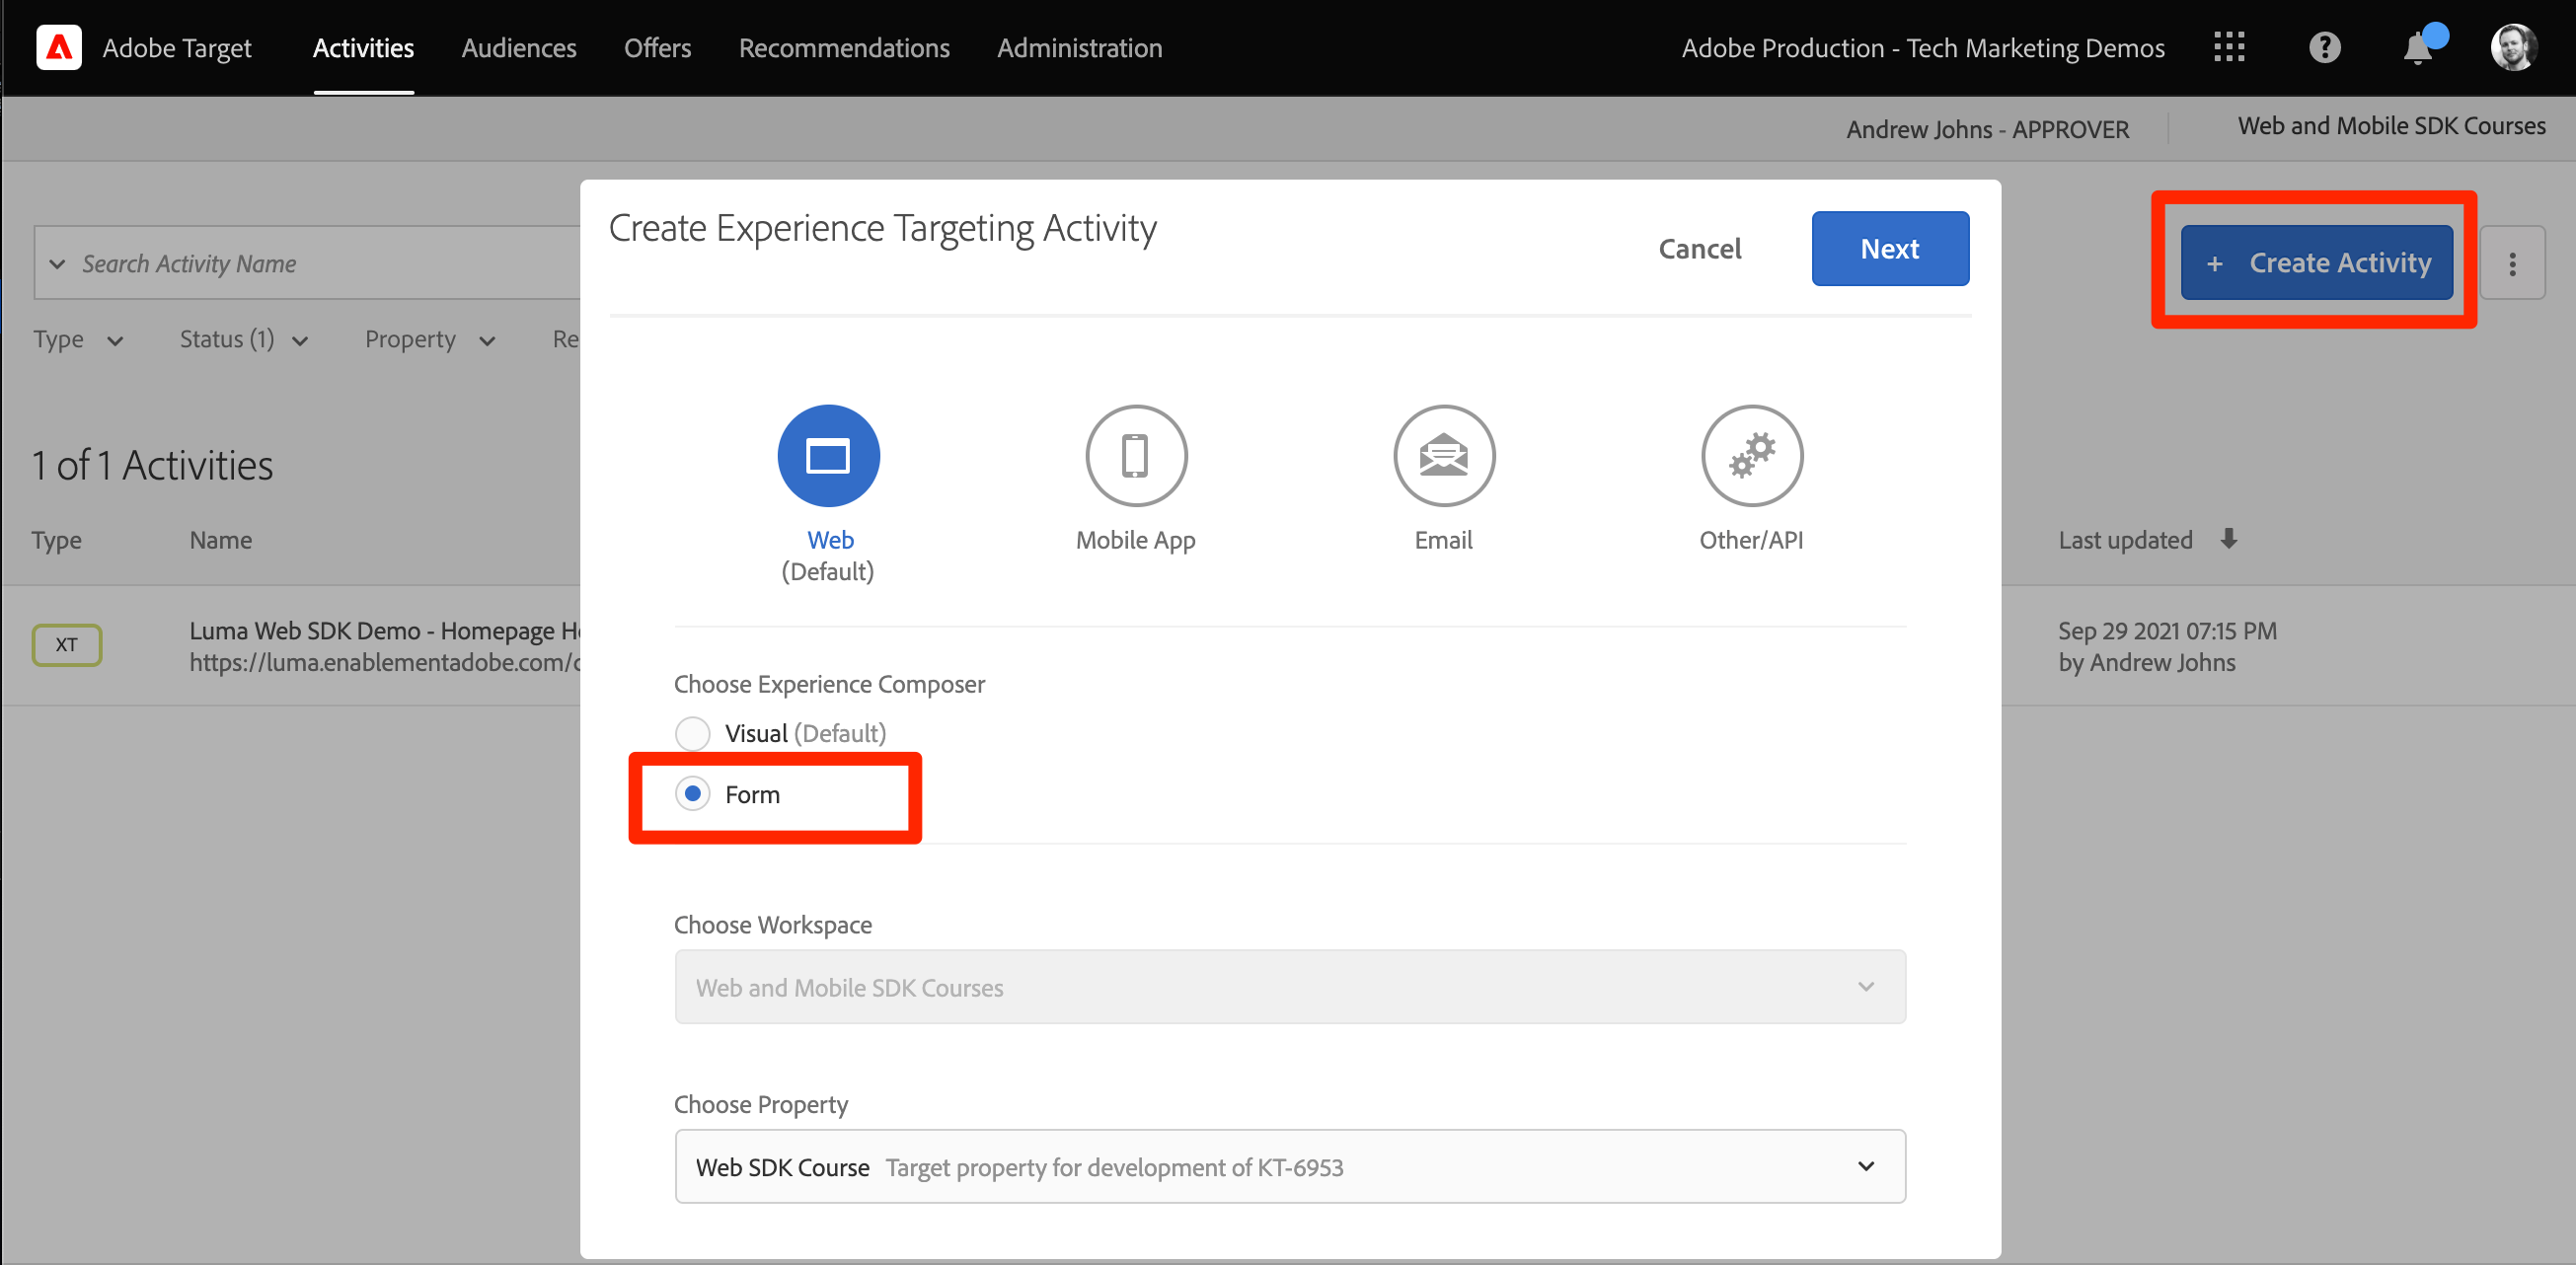
Task: Choose the Other/API gears icon
Action: tap(1751, 456)
